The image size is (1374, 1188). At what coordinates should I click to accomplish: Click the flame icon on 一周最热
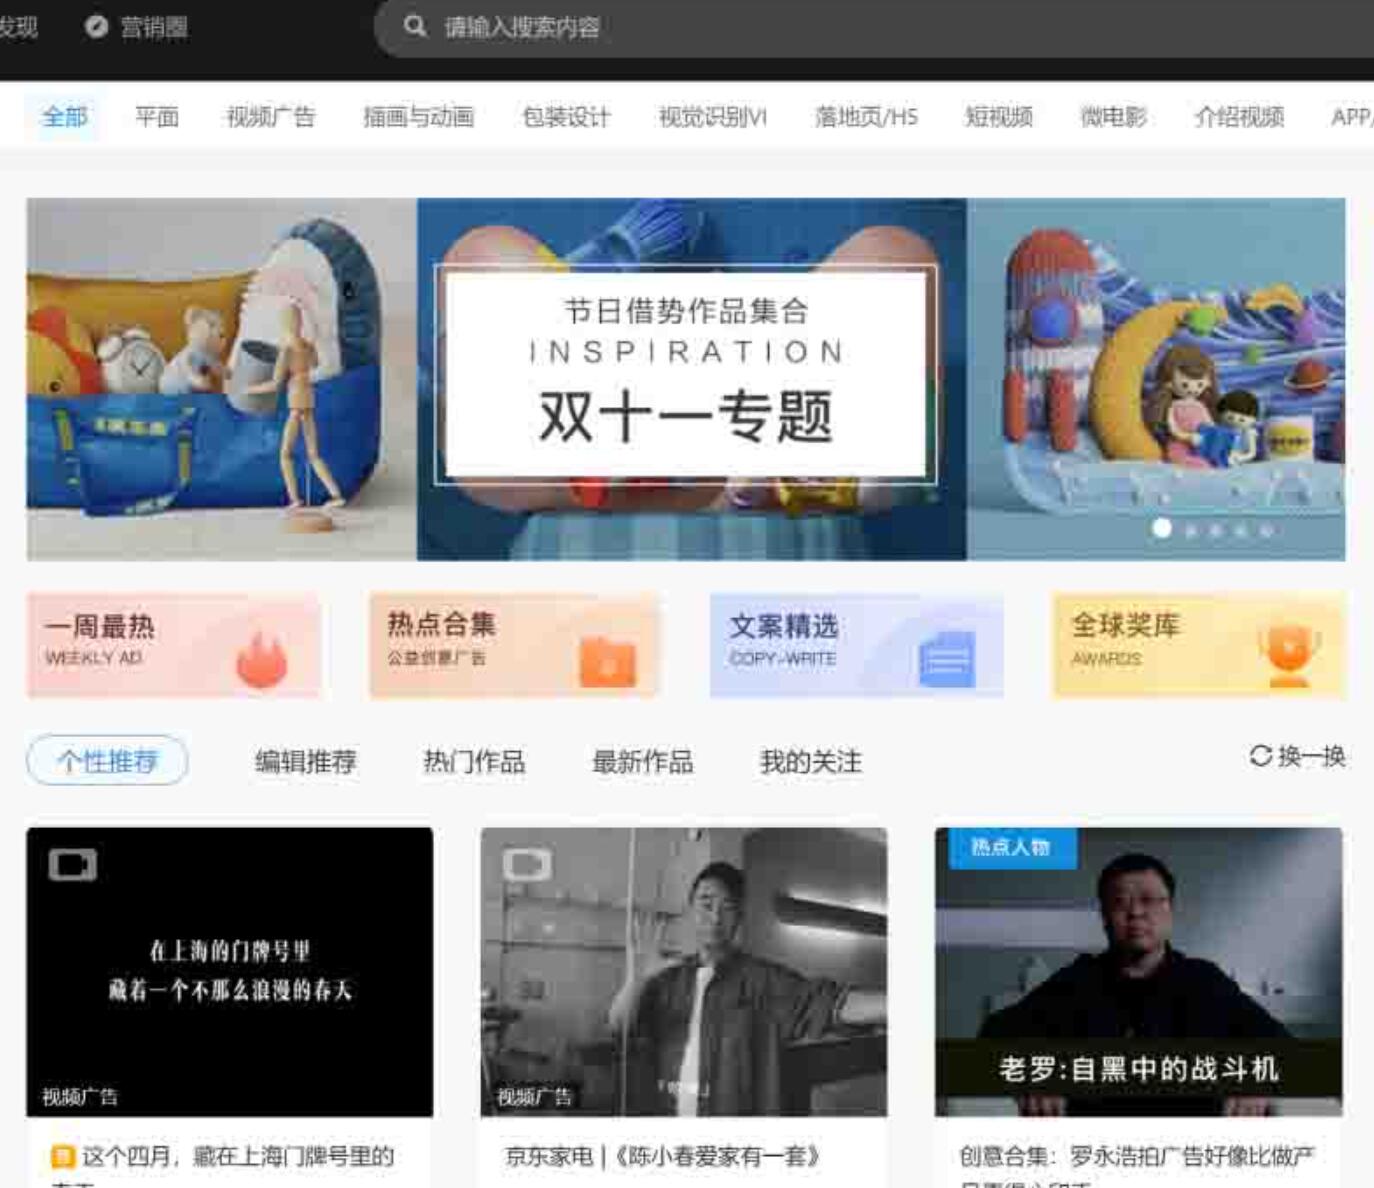262,659
